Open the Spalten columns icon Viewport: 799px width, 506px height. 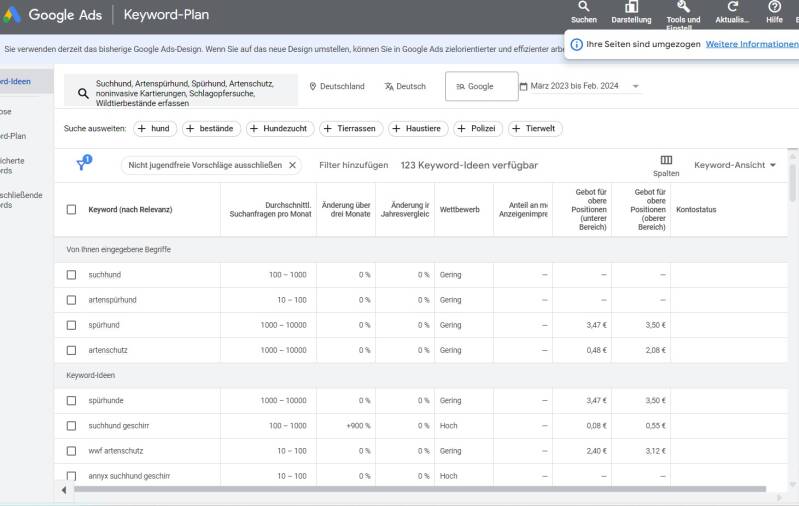666,160
